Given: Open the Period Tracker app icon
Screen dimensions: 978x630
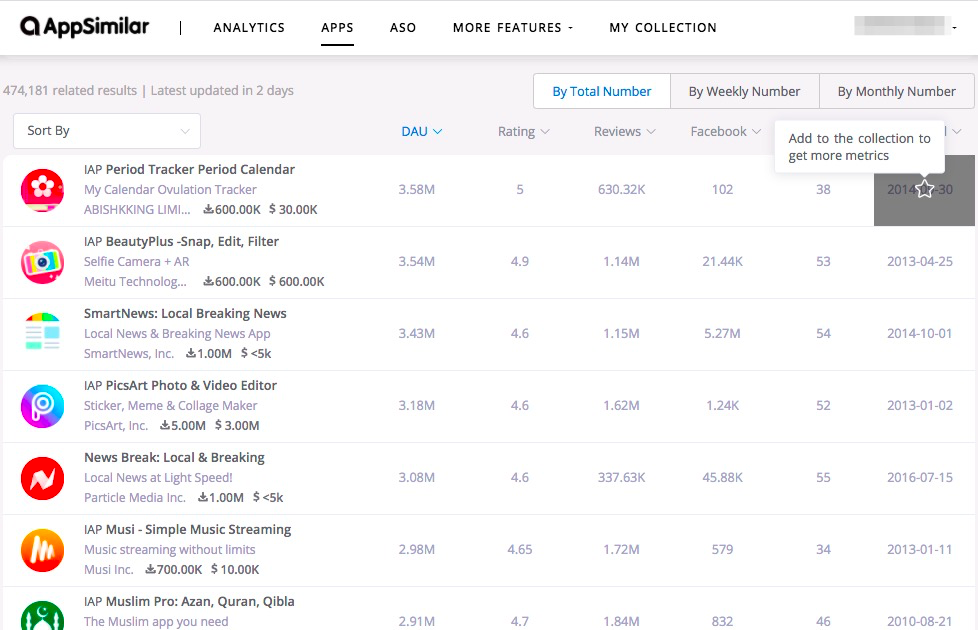Looking at the screenshot, I should point(42,190).
